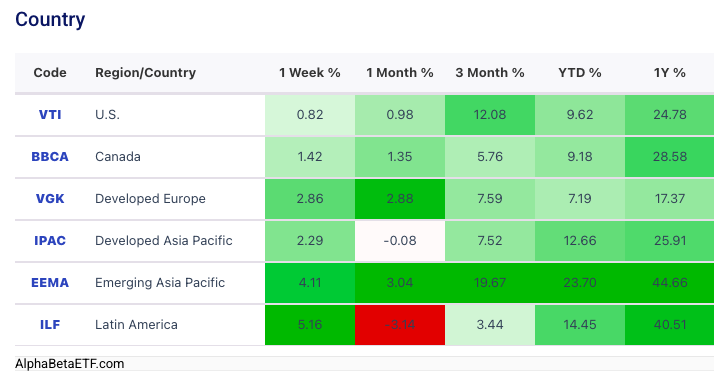Click the Code column header

point(50,73)
